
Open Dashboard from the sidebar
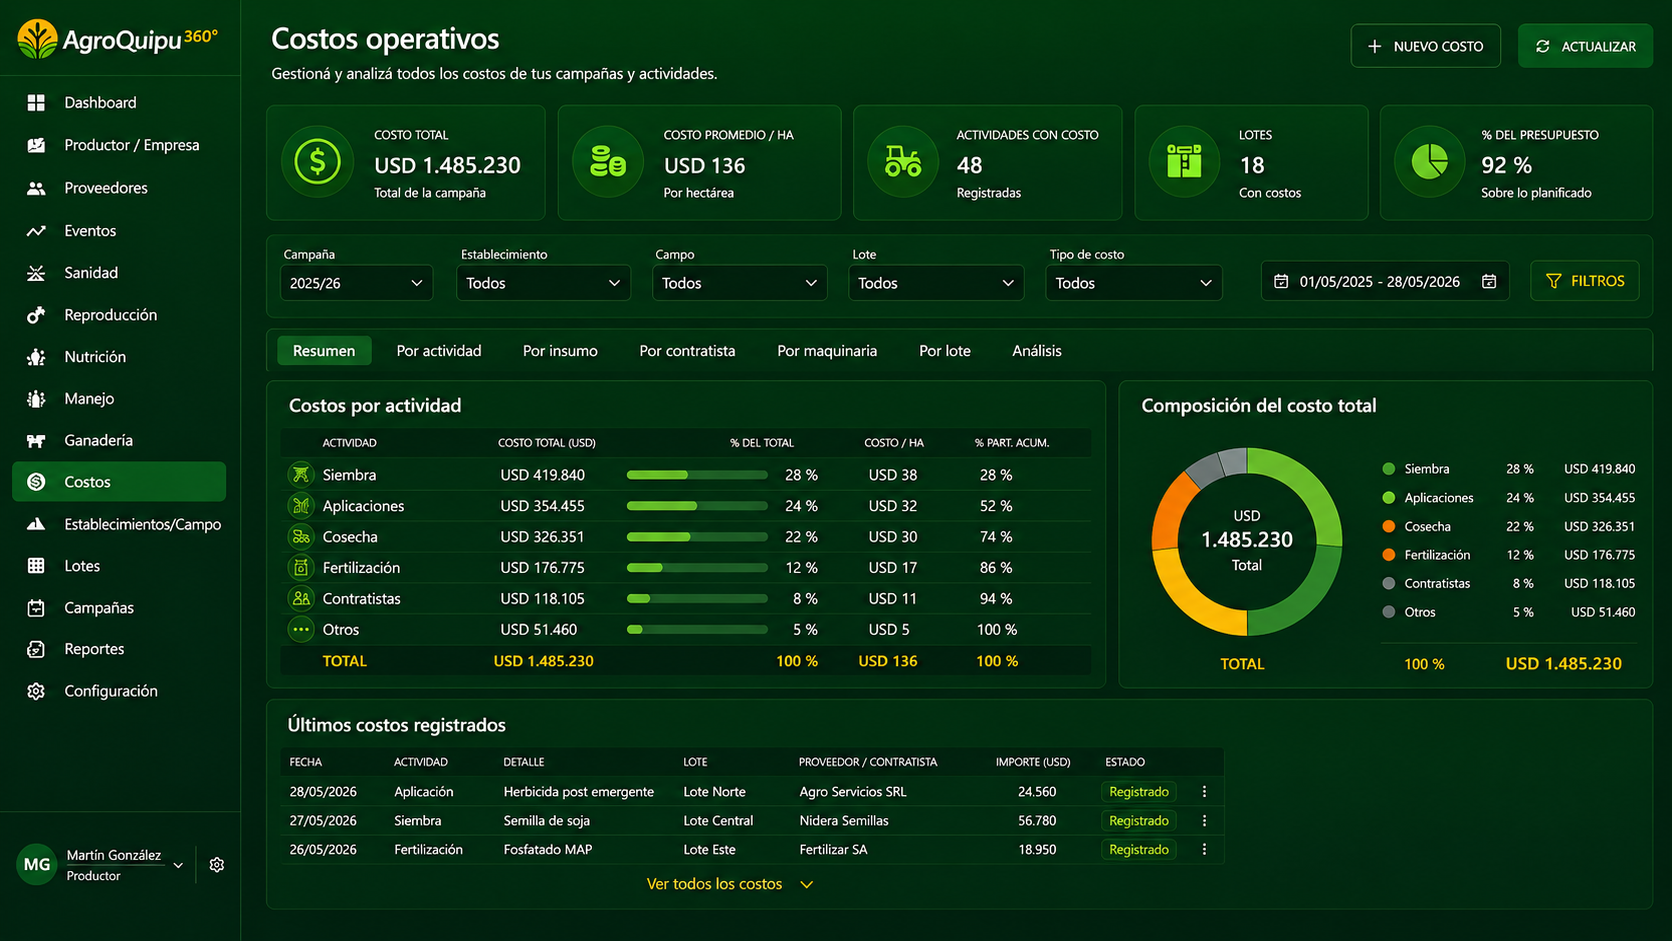[100, 102]
